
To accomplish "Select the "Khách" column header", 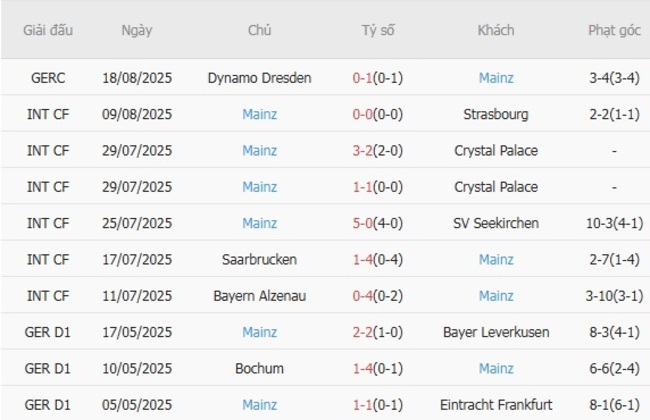I will coord(495,30).
